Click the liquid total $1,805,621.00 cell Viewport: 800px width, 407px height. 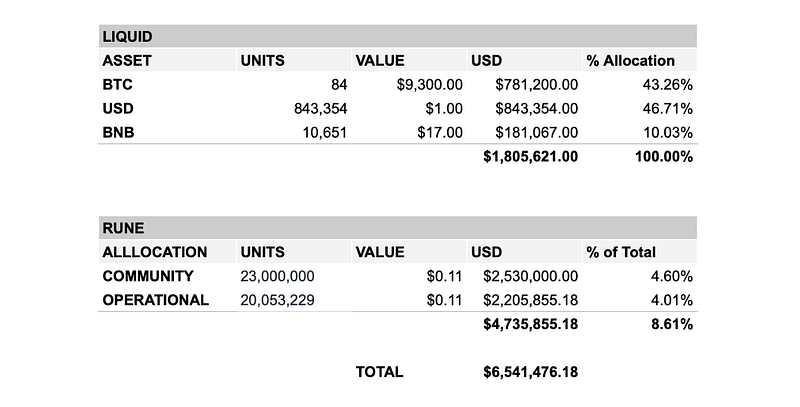[x=524, y=156]
